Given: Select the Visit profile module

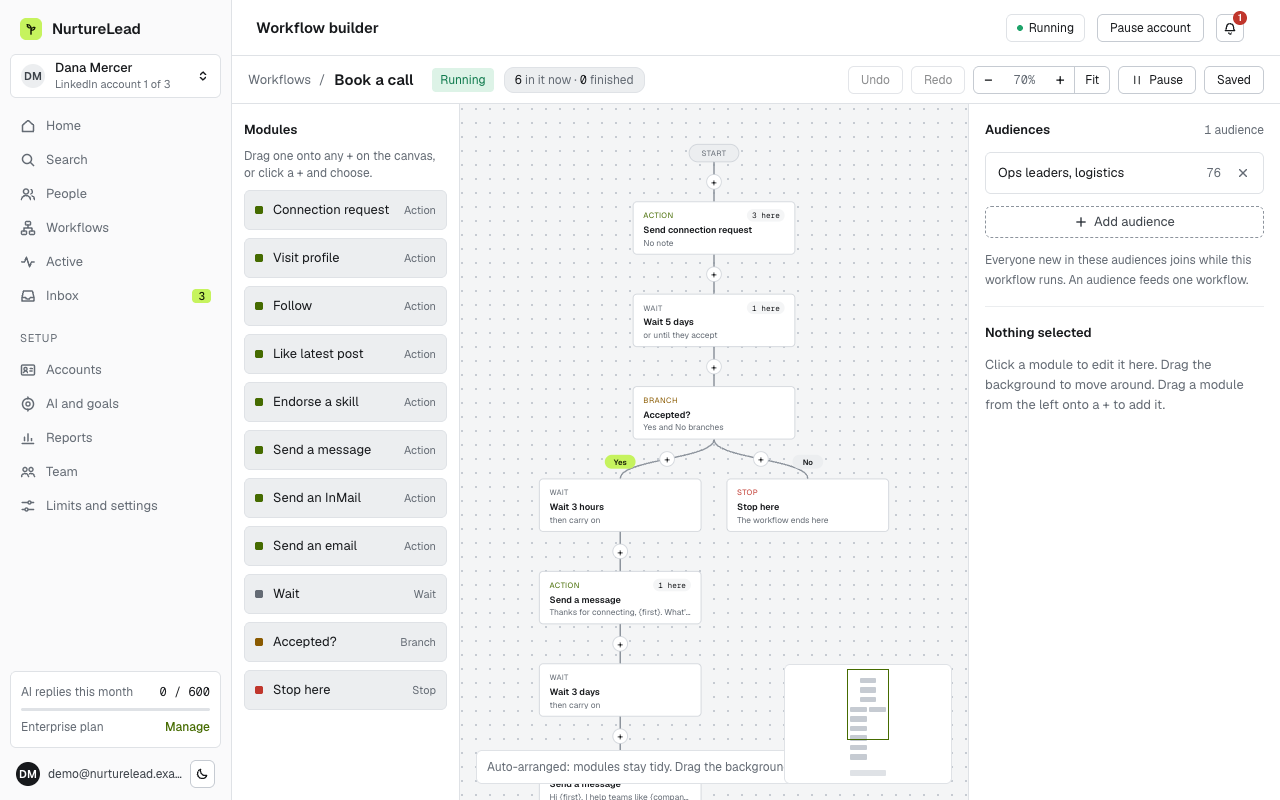Looking at the screenshot, I should 345,258.
